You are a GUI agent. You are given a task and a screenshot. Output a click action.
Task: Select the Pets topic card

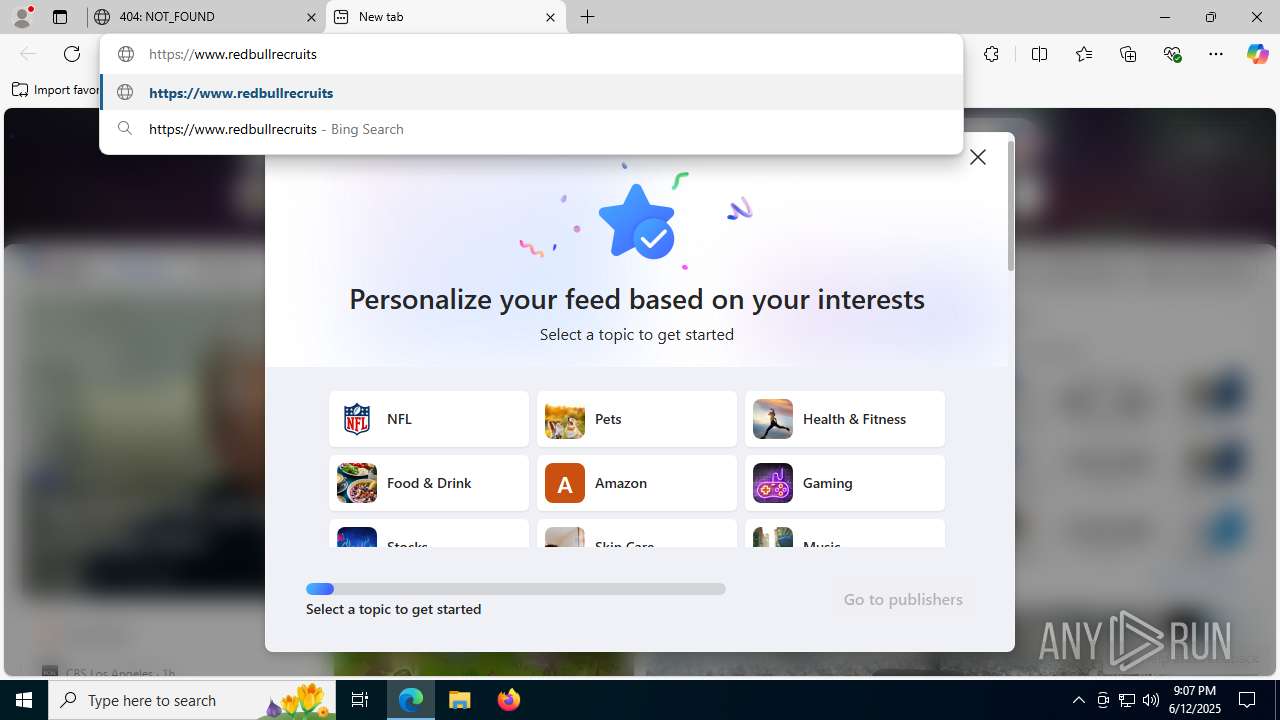click(637, 419)
